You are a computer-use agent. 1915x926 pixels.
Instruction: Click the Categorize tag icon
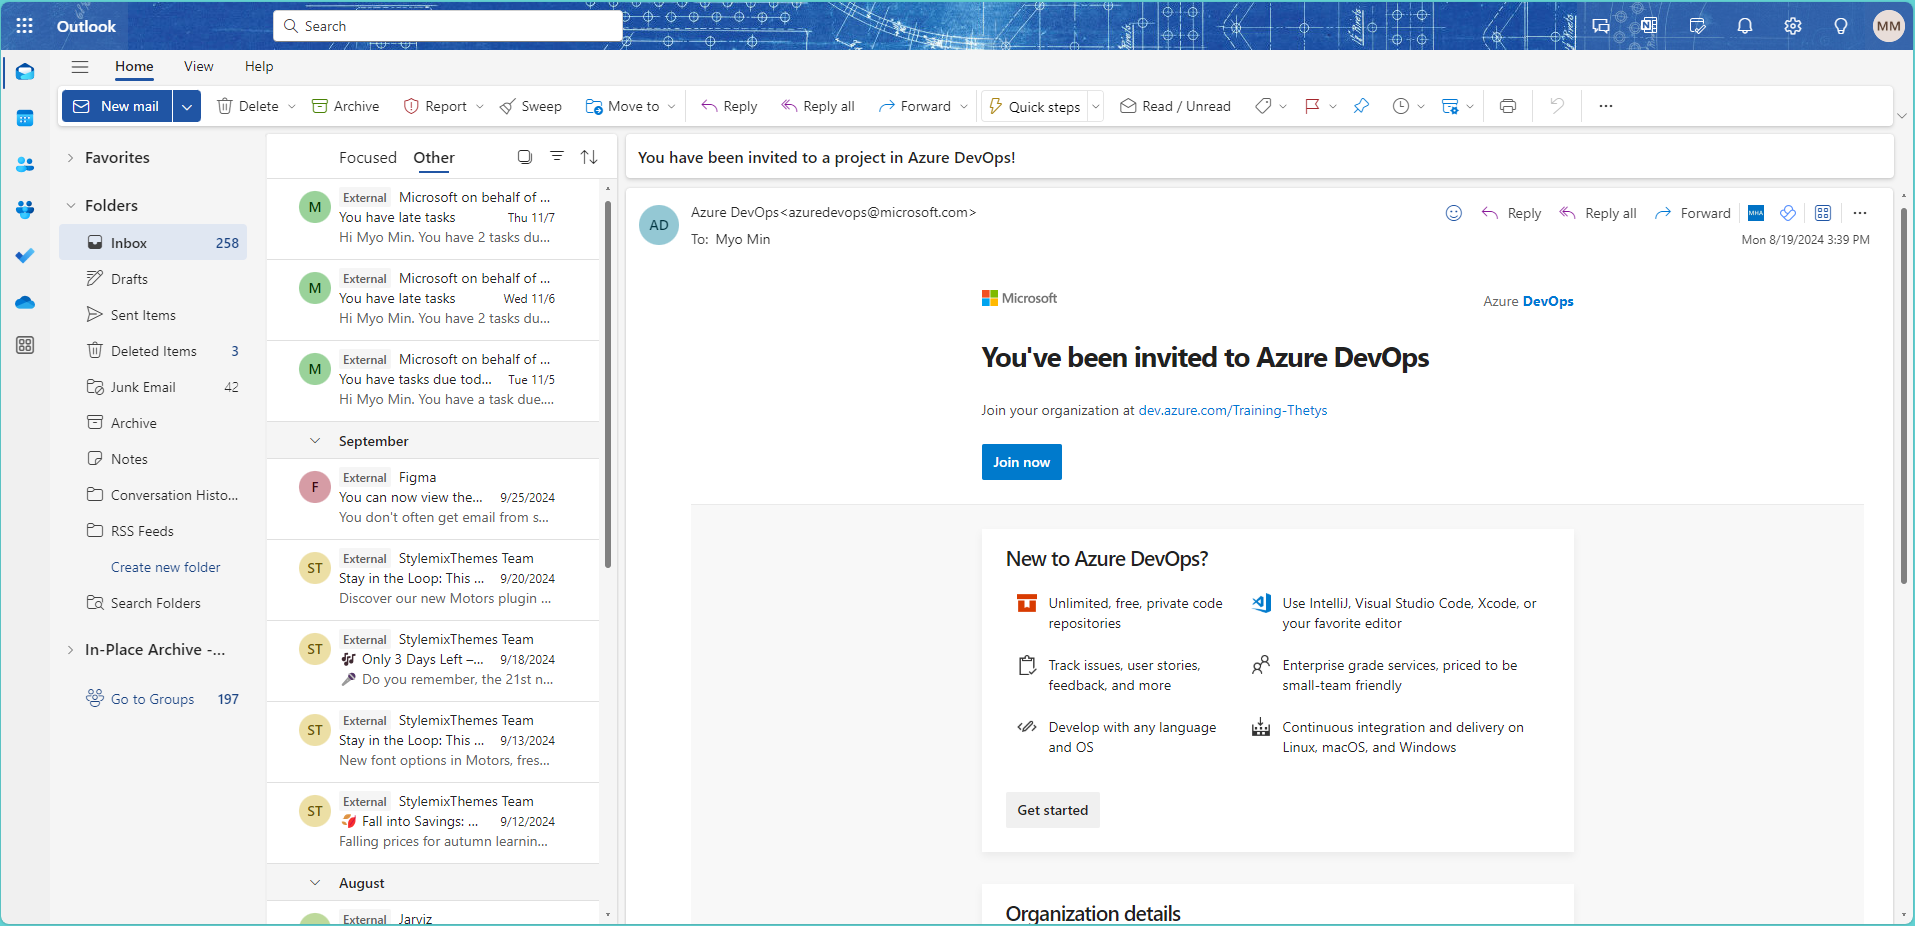coord(1264,106)
